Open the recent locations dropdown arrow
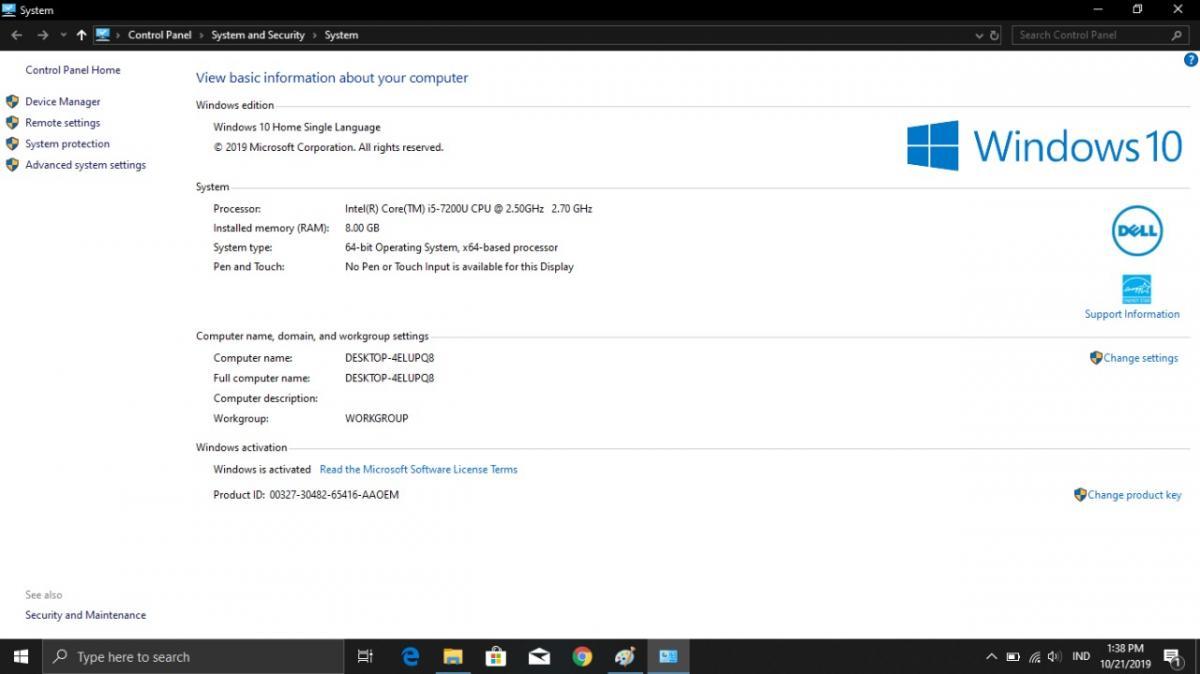Viewport: 1200px width, 674px height. (x=64, y=35)
